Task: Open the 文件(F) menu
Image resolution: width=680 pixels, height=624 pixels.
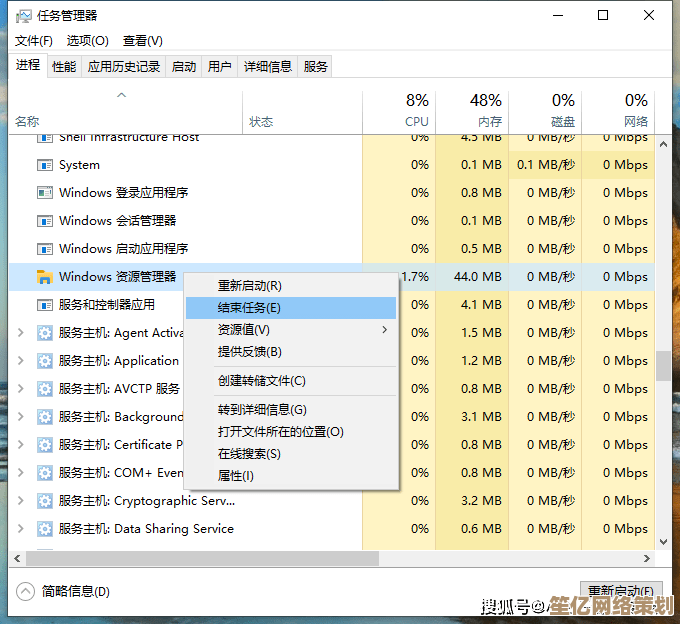Action: click(x=34, y=41)
